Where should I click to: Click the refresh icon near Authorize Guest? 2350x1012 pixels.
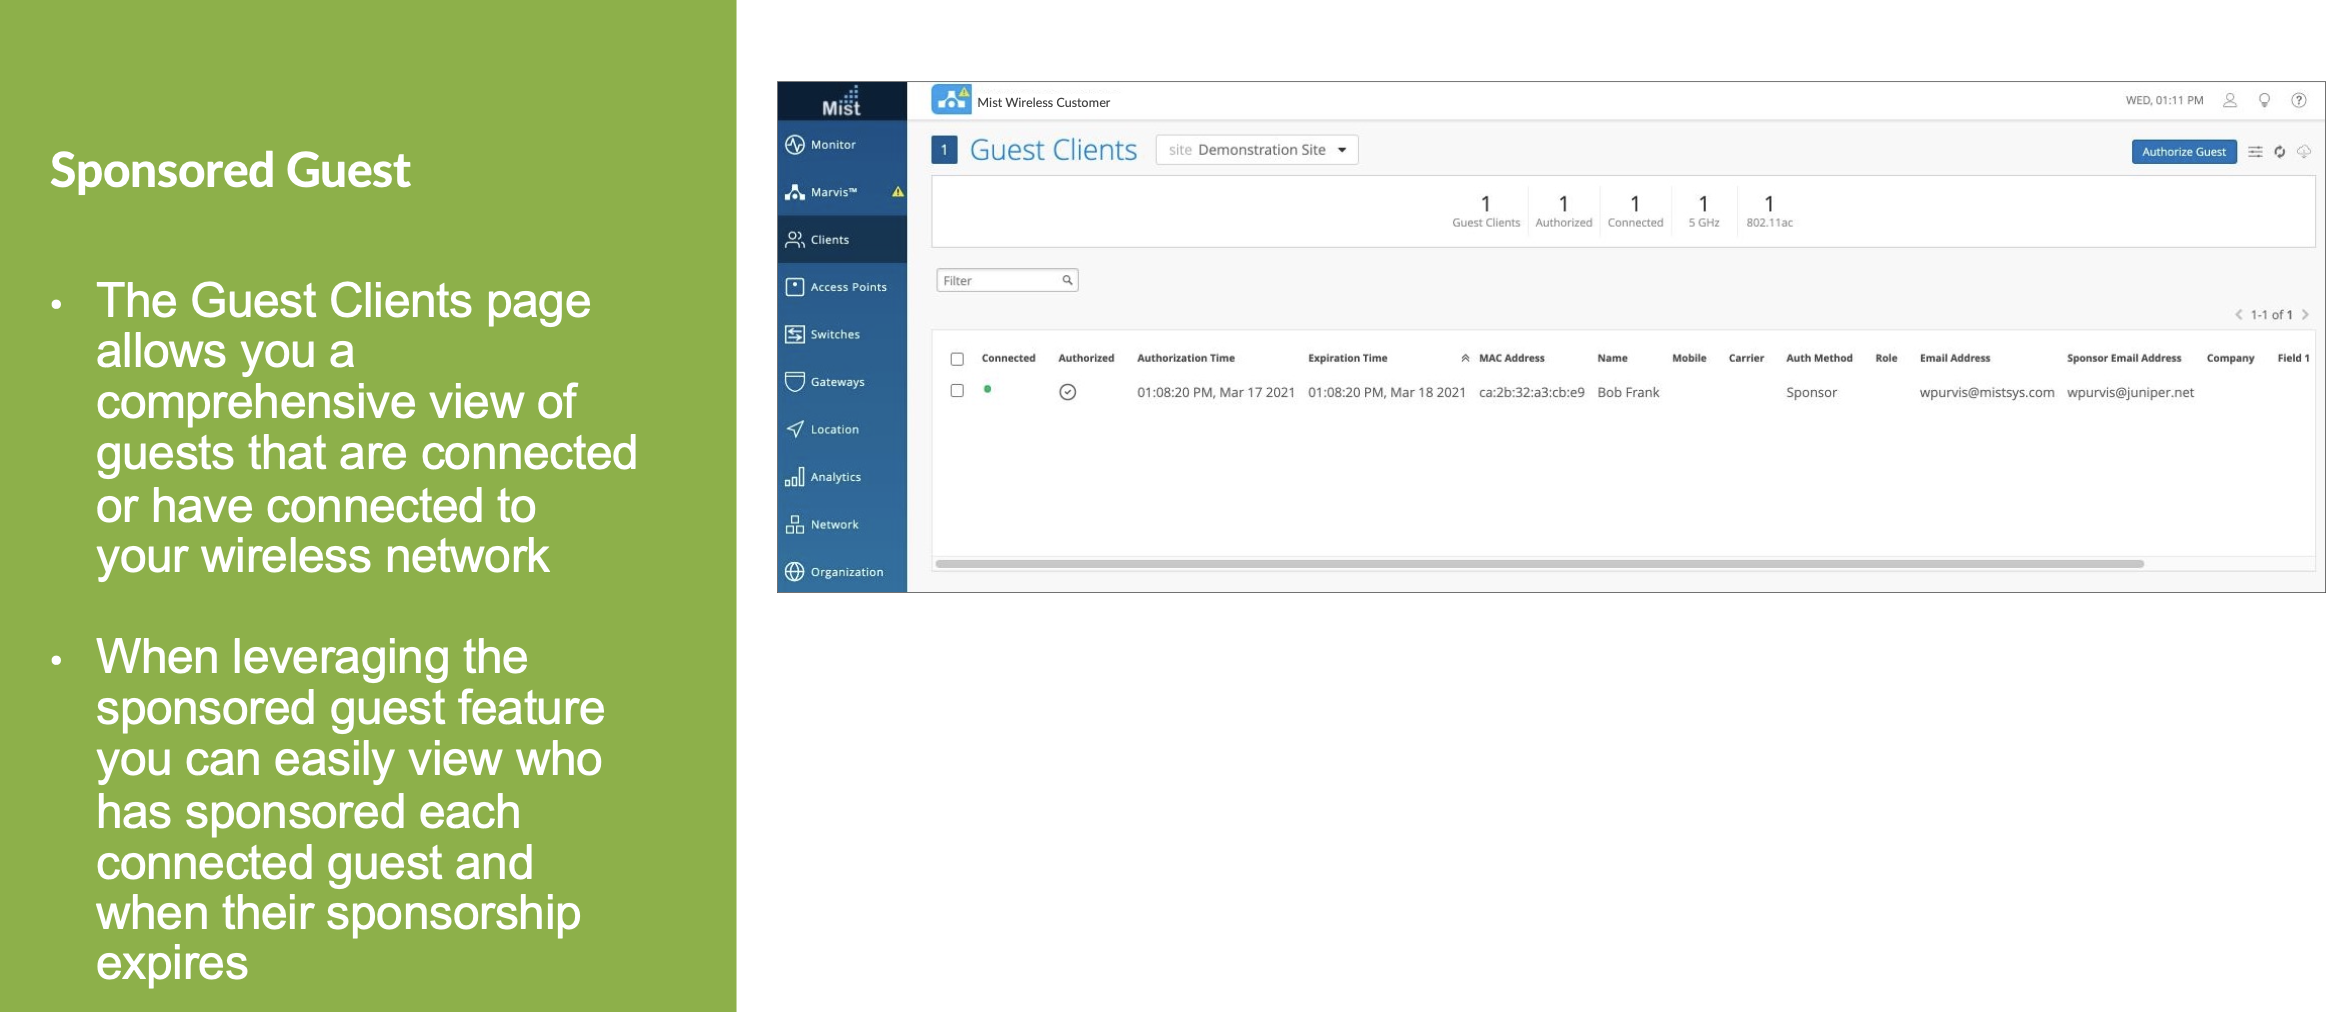(2279, 152)
